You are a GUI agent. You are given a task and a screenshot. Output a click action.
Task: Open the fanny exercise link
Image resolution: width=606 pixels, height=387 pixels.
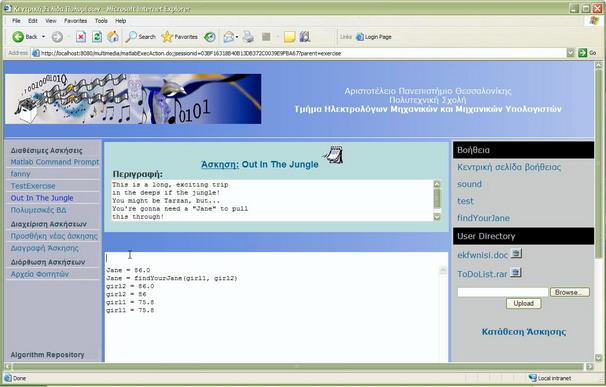click(x=20, y=174)
